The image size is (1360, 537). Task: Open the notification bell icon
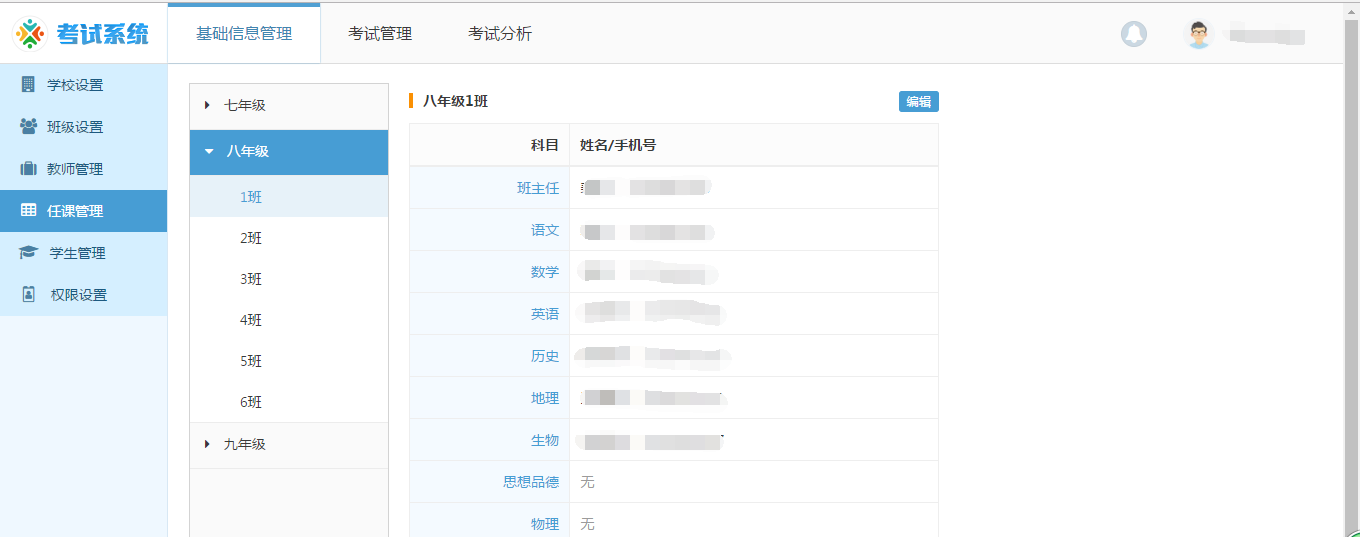(x=1133, y=34)
